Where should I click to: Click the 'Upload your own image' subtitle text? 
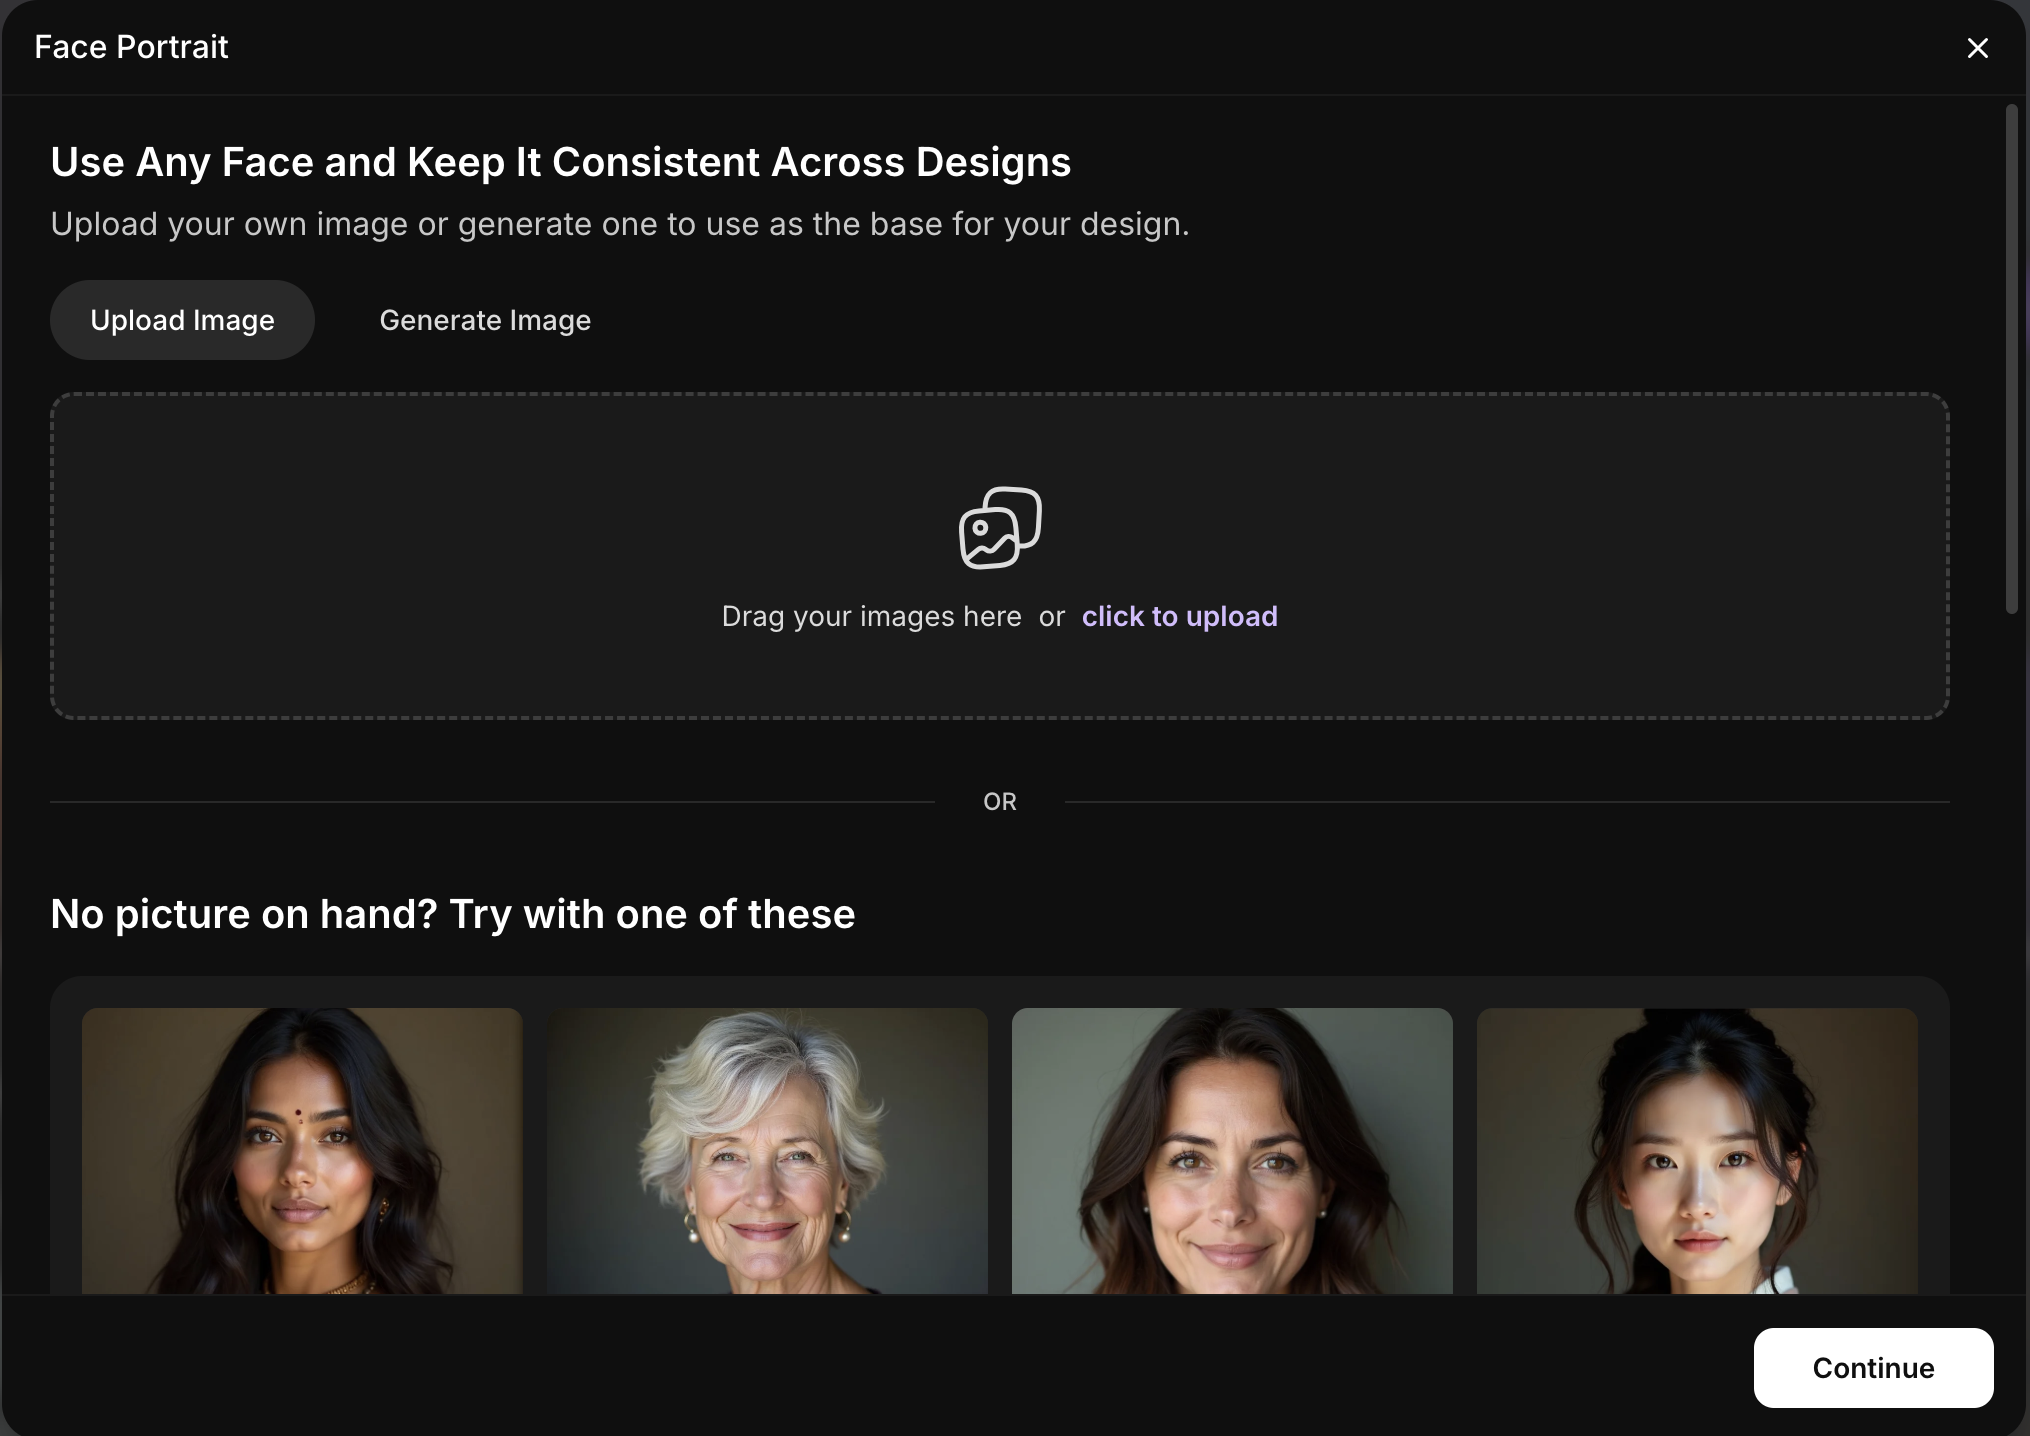620,224
